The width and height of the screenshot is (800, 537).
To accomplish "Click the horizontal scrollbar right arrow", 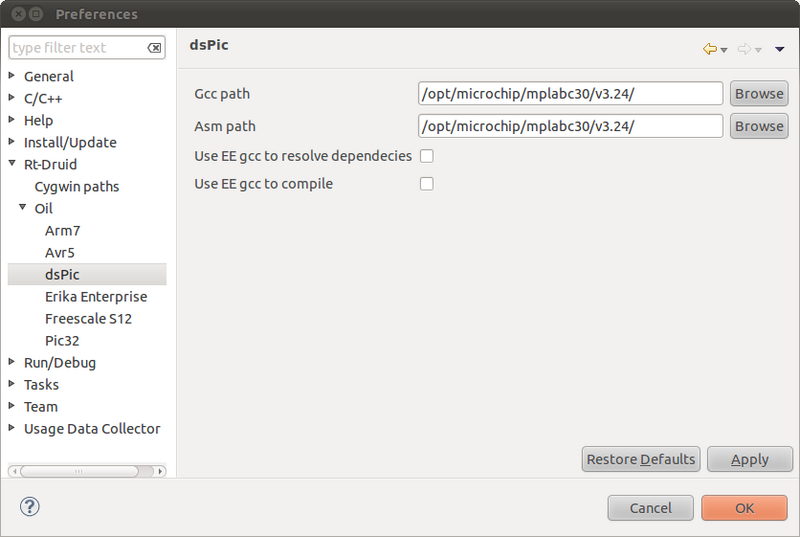I will (x=160, y=471).
